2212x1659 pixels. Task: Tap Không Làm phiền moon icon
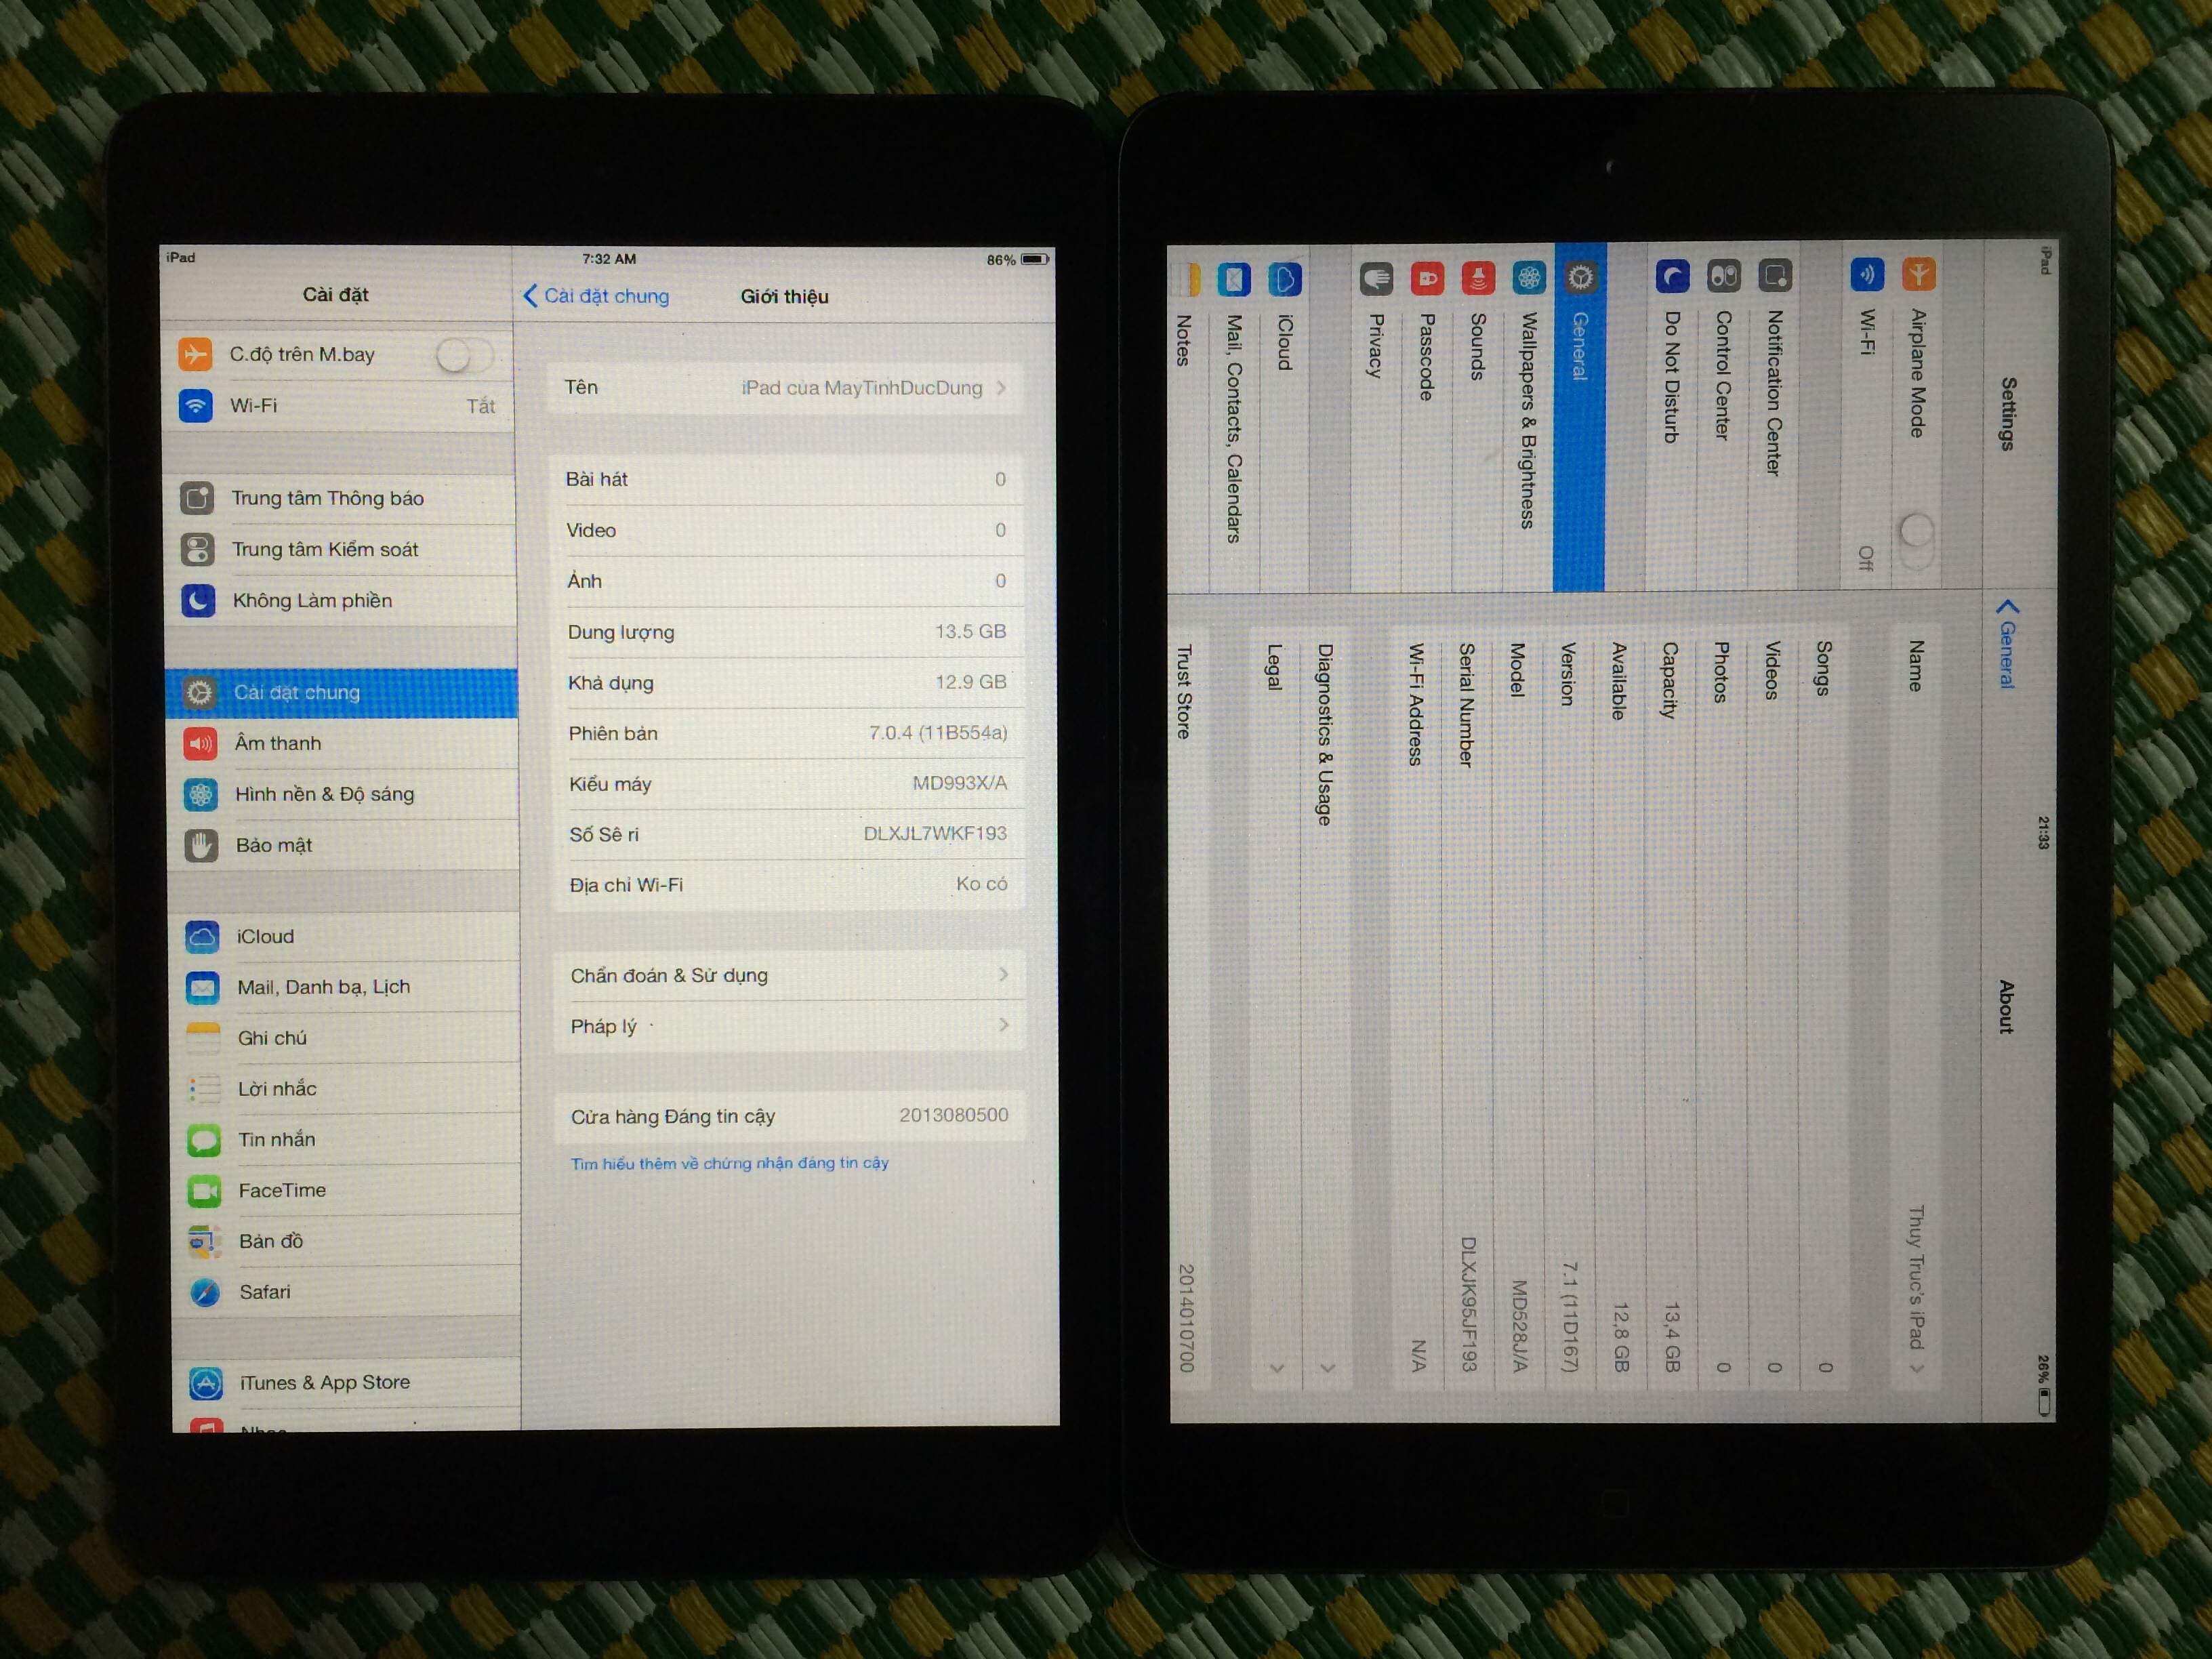coord(199,600)
